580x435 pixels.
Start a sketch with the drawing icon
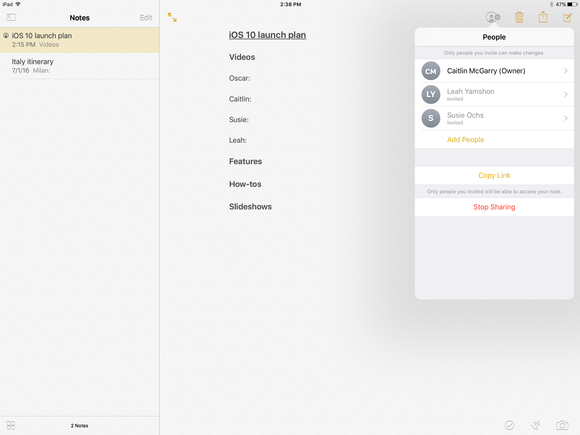coord(535,425)
